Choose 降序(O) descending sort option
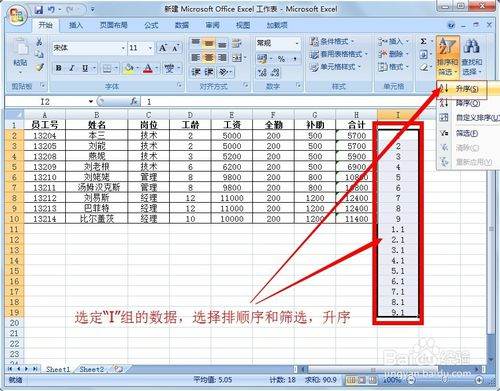The height and width of the screenshot is (391, 500). coord(467,103)
